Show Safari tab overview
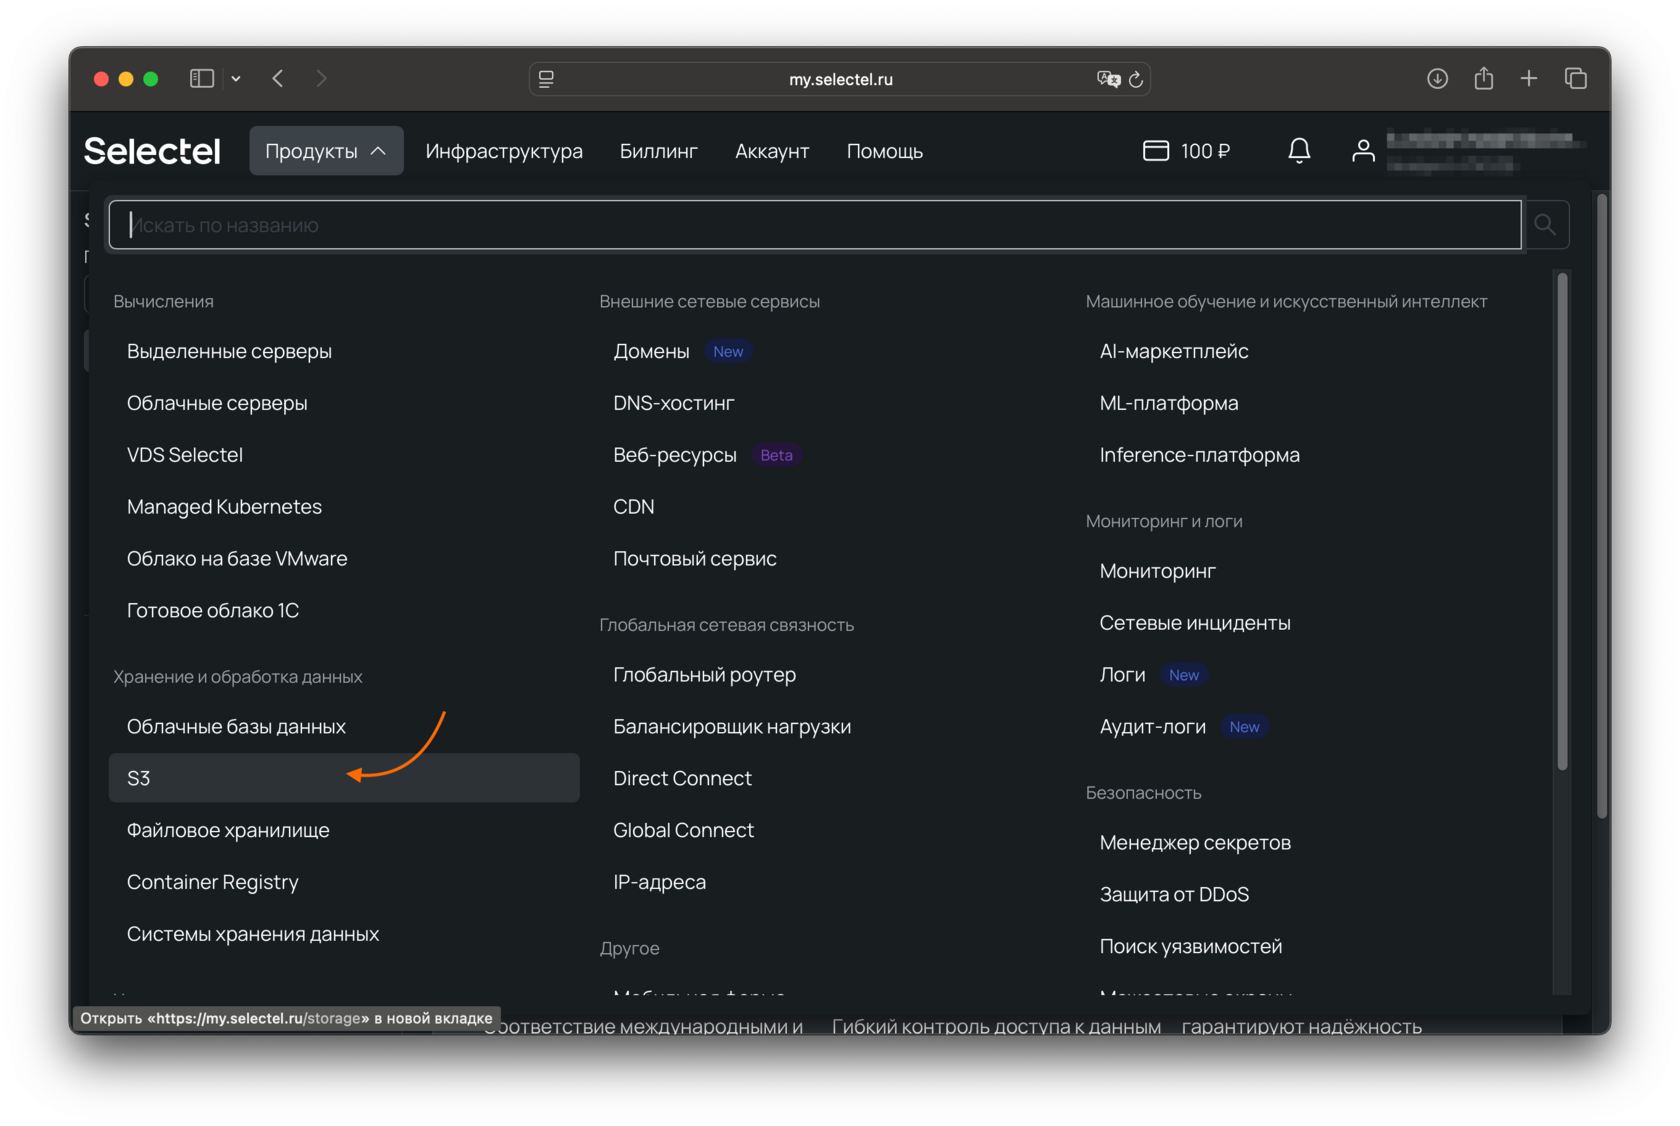 [1576, 78]
